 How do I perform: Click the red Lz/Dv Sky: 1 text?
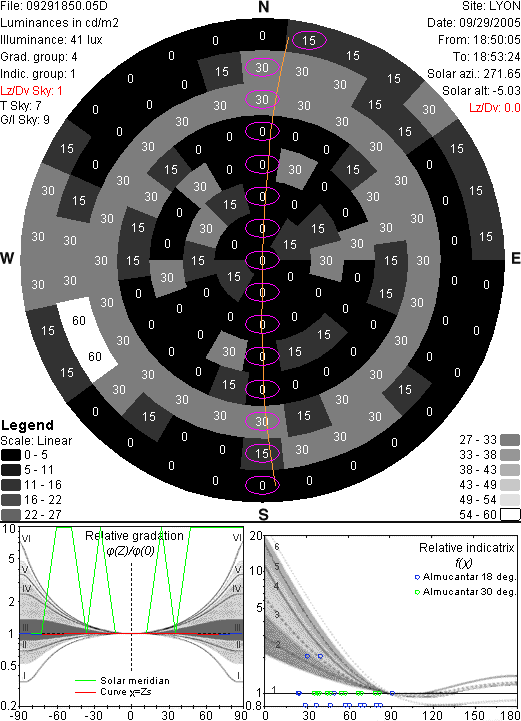[x=31, y=91]
